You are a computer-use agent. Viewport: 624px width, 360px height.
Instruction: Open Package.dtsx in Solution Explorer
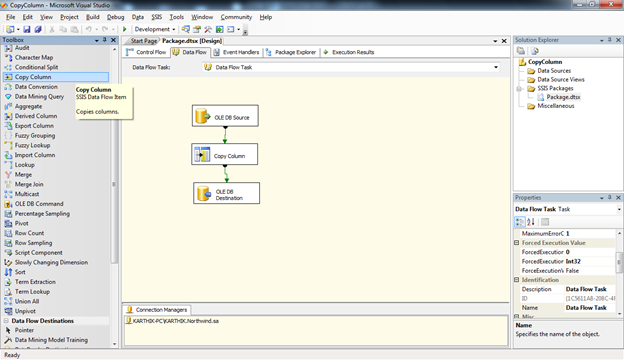coord(563,97)
